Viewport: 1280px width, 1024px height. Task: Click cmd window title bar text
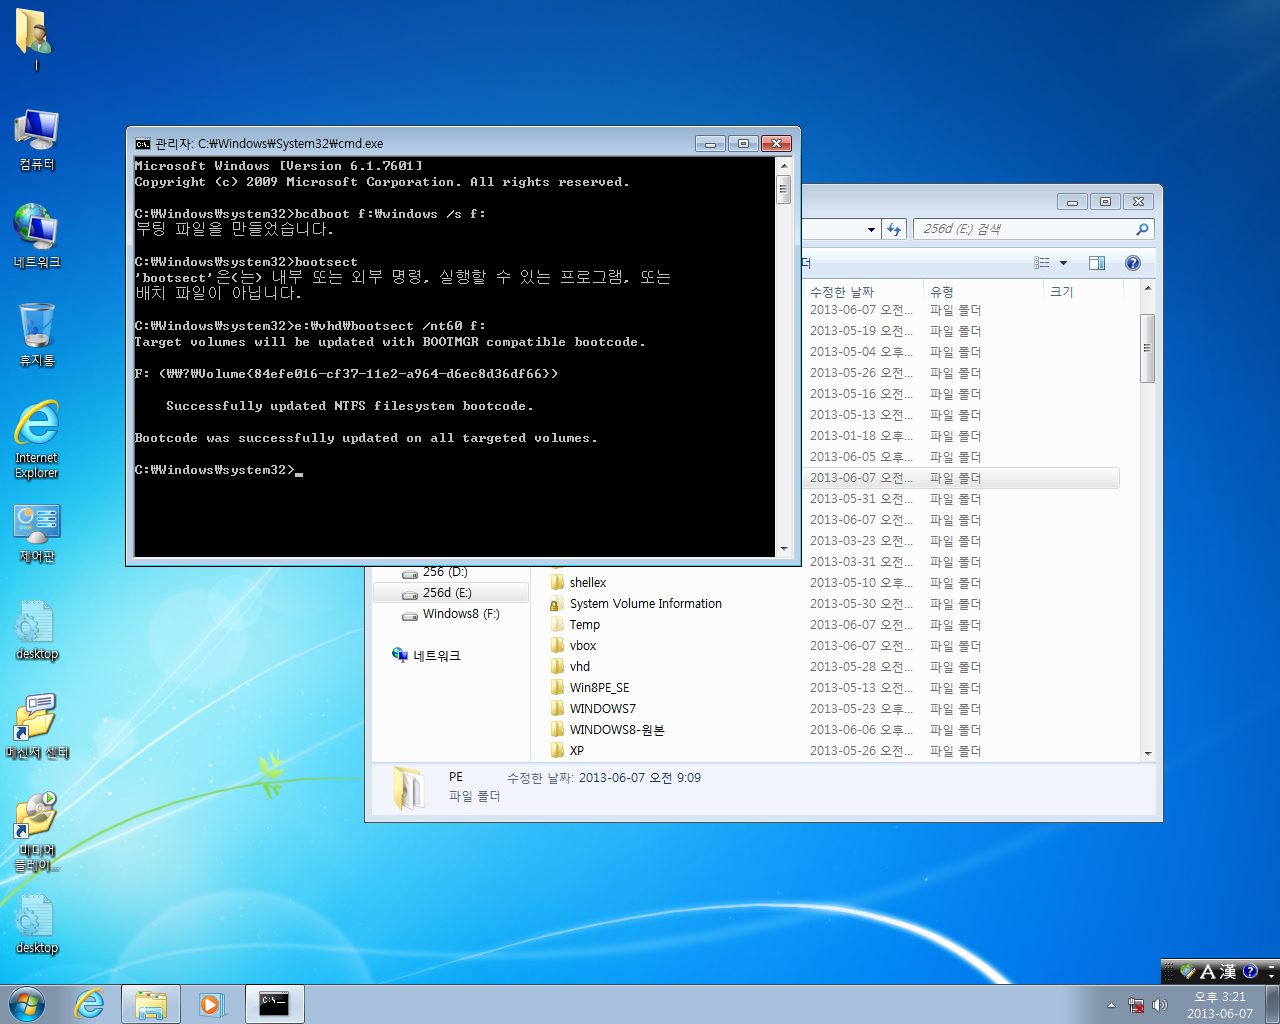click(x=269, y=144)
